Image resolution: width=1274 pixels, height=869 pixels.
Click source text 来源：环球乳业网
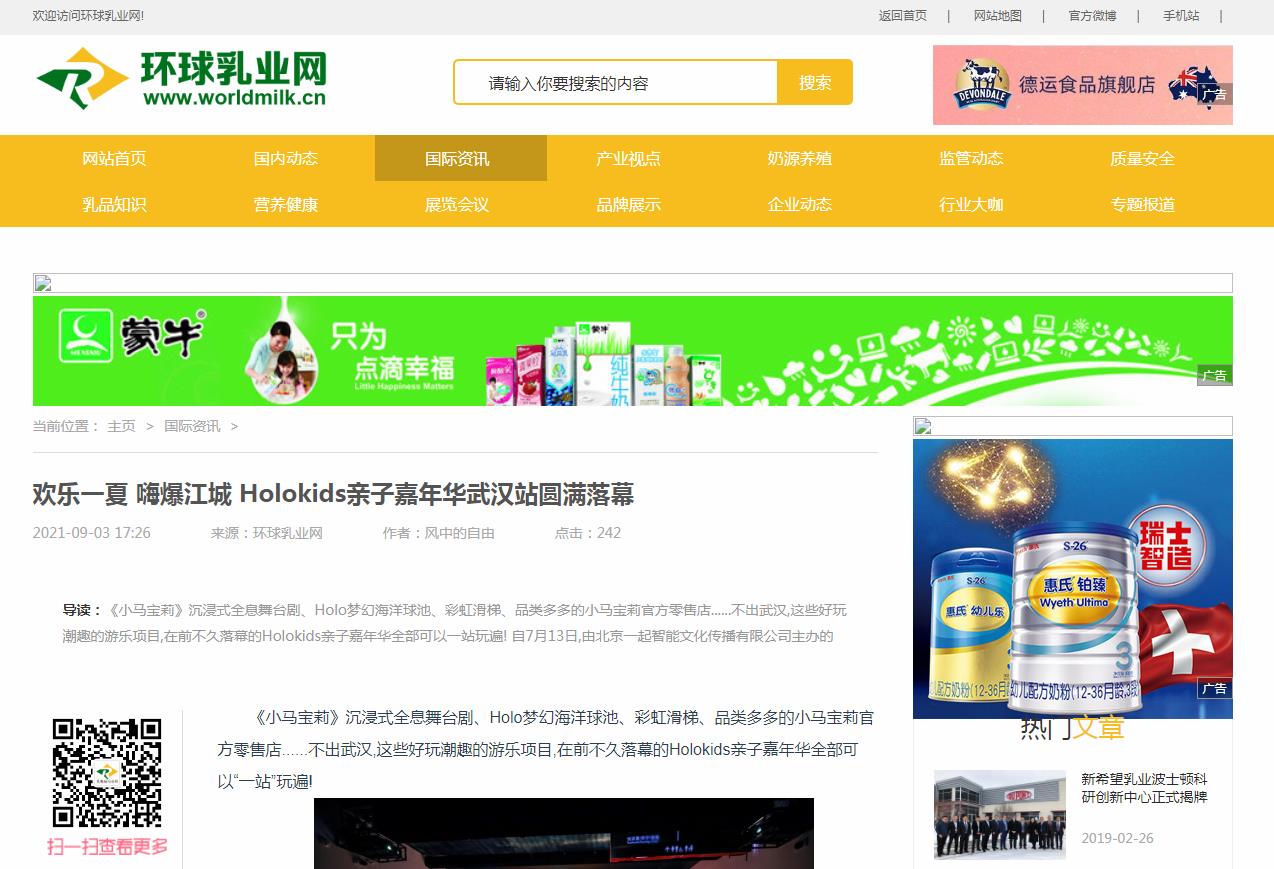(266, 533)
